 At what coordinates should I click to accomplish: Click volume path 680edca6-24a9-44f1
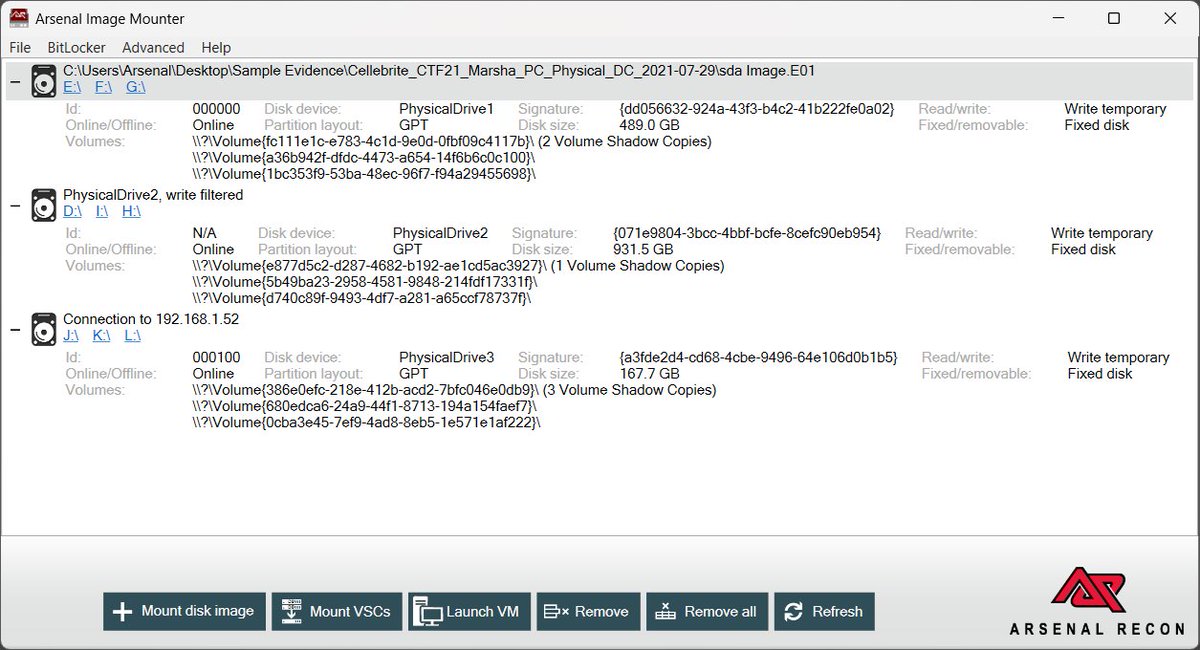click(x=364, y=406)
